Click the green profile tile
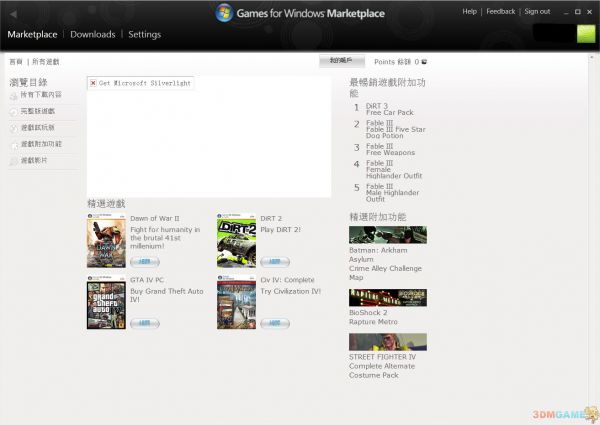 [x=586, y=33]
